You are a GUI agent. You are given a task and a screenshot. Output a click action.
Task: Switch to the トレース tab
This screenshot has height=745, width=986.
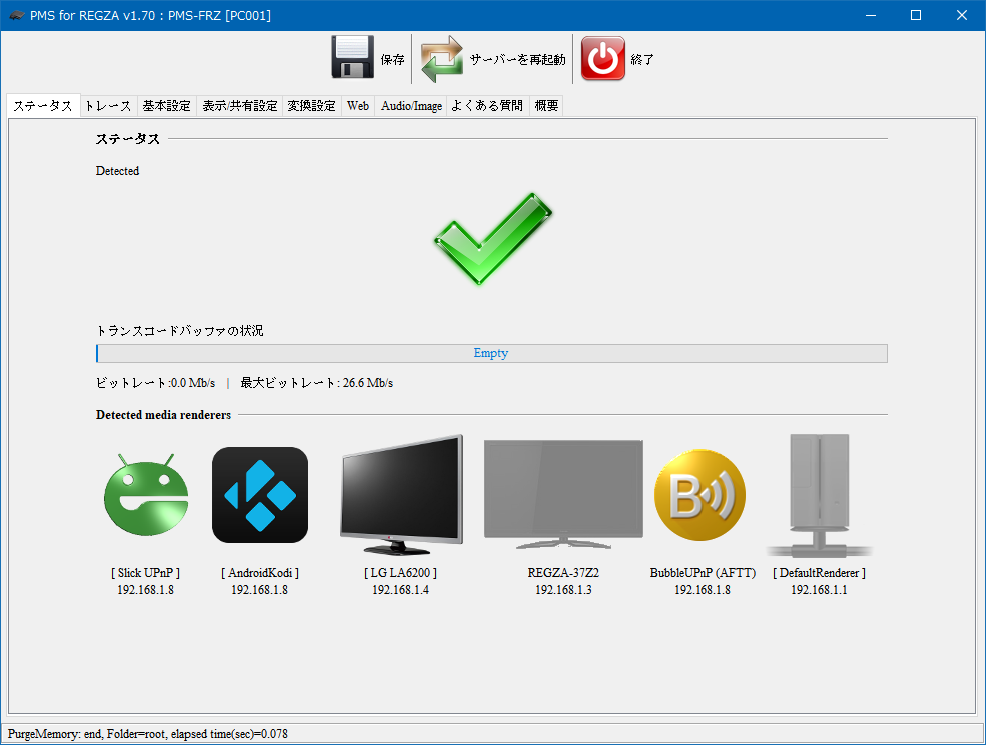(x=107, y=106)
